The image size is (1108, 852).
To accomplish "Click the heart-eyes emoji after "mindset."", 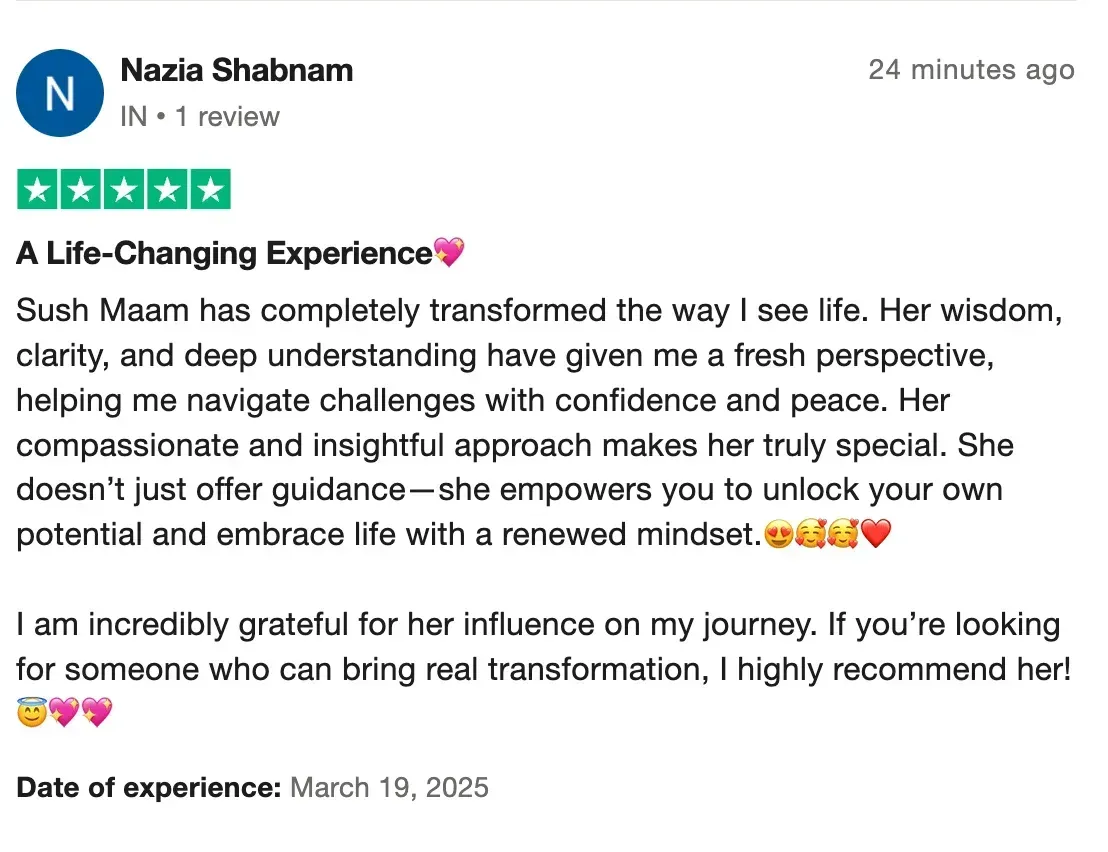I will click(x=777, y=536).
